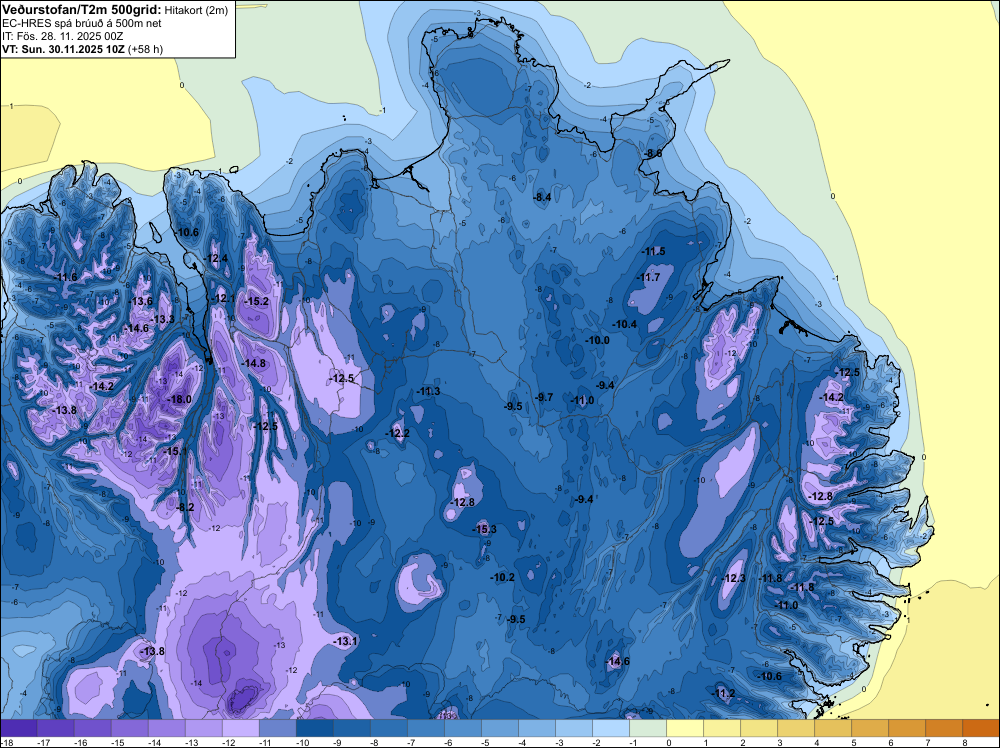The width and height of the screenshot is (1000, 748).
Task: Click the -11.5 temperature value
Action: click(x=654, y=252)
